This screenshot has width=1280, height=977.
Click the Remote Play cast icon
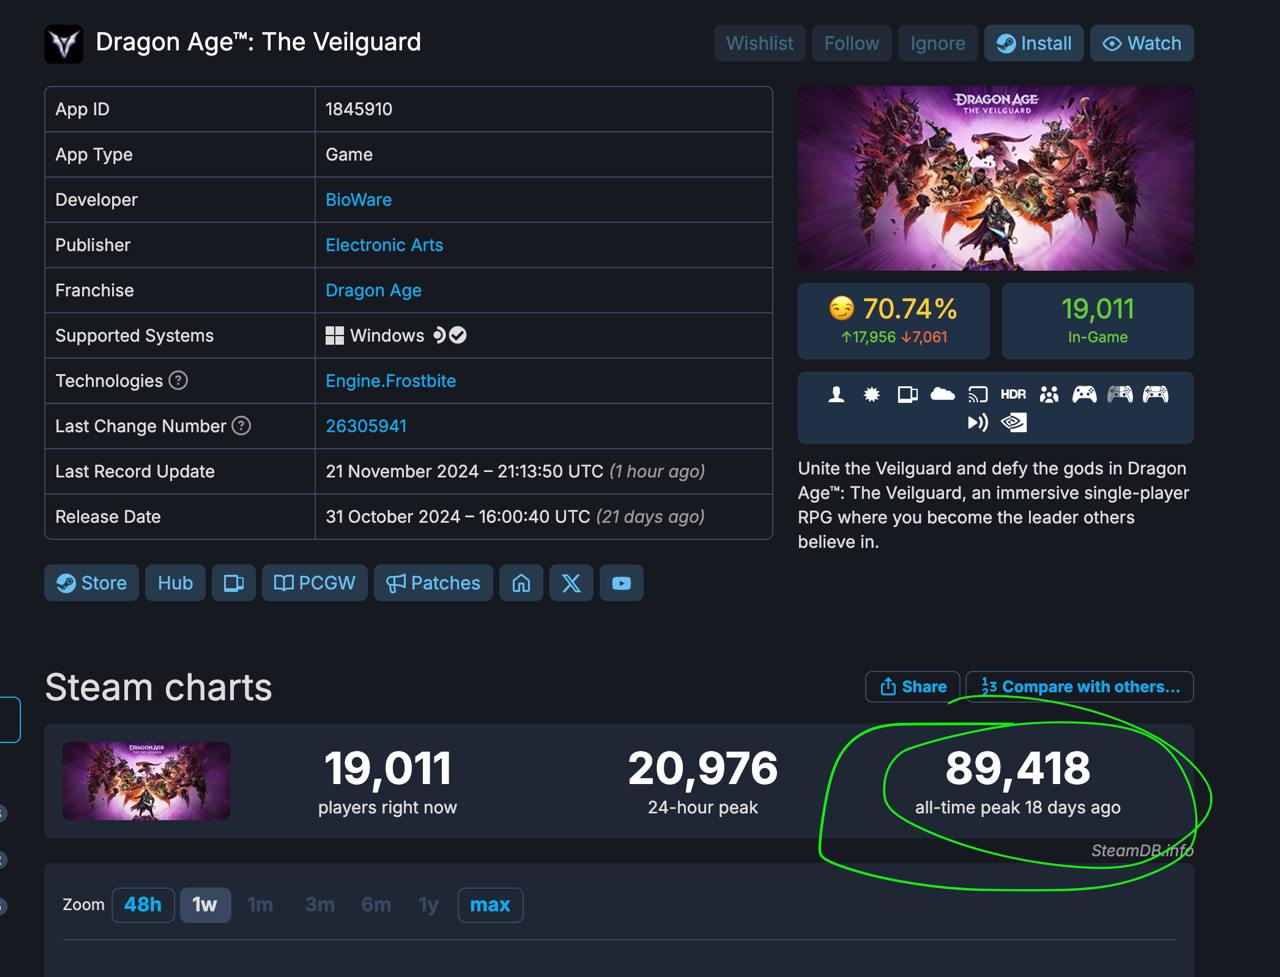tap(978, 394)
